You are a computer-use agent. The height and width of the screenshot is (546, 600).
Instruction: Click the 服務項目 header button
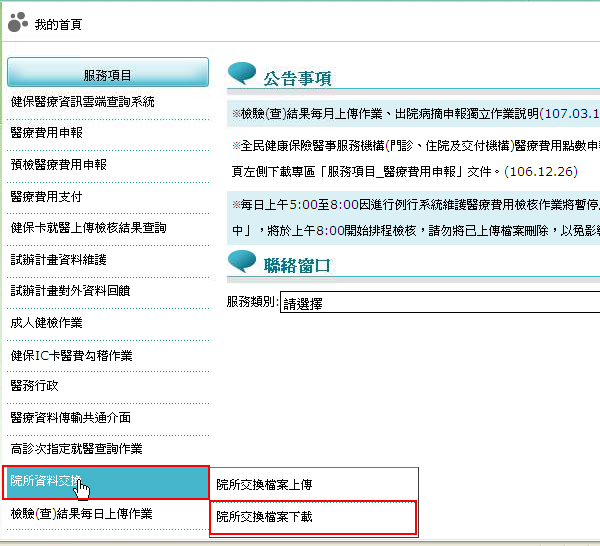point(108,73)
